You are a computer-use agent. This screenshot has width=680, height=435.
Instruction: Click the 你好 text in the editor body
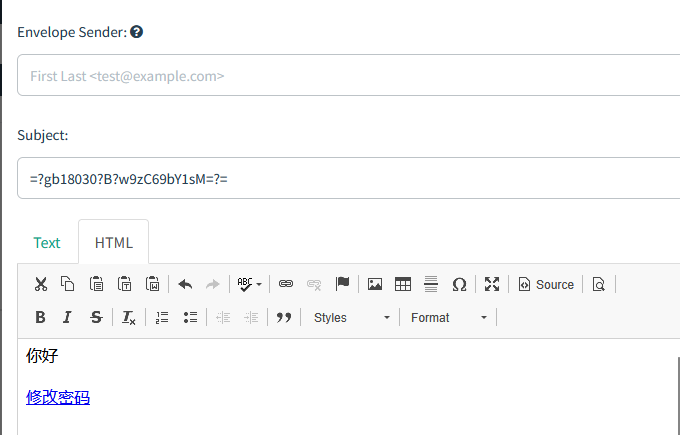tap(42, 356)
